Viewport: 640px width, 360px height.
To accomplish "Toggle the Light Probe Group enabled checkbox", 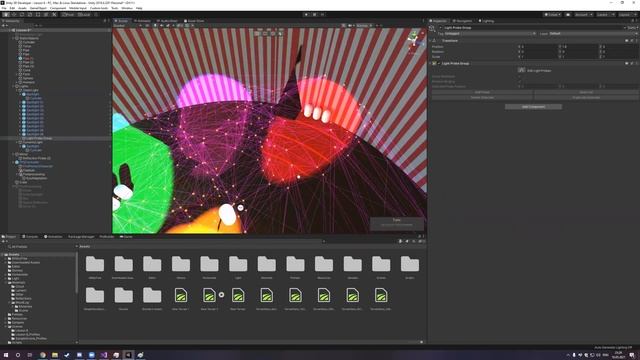I will coord(439,63).
